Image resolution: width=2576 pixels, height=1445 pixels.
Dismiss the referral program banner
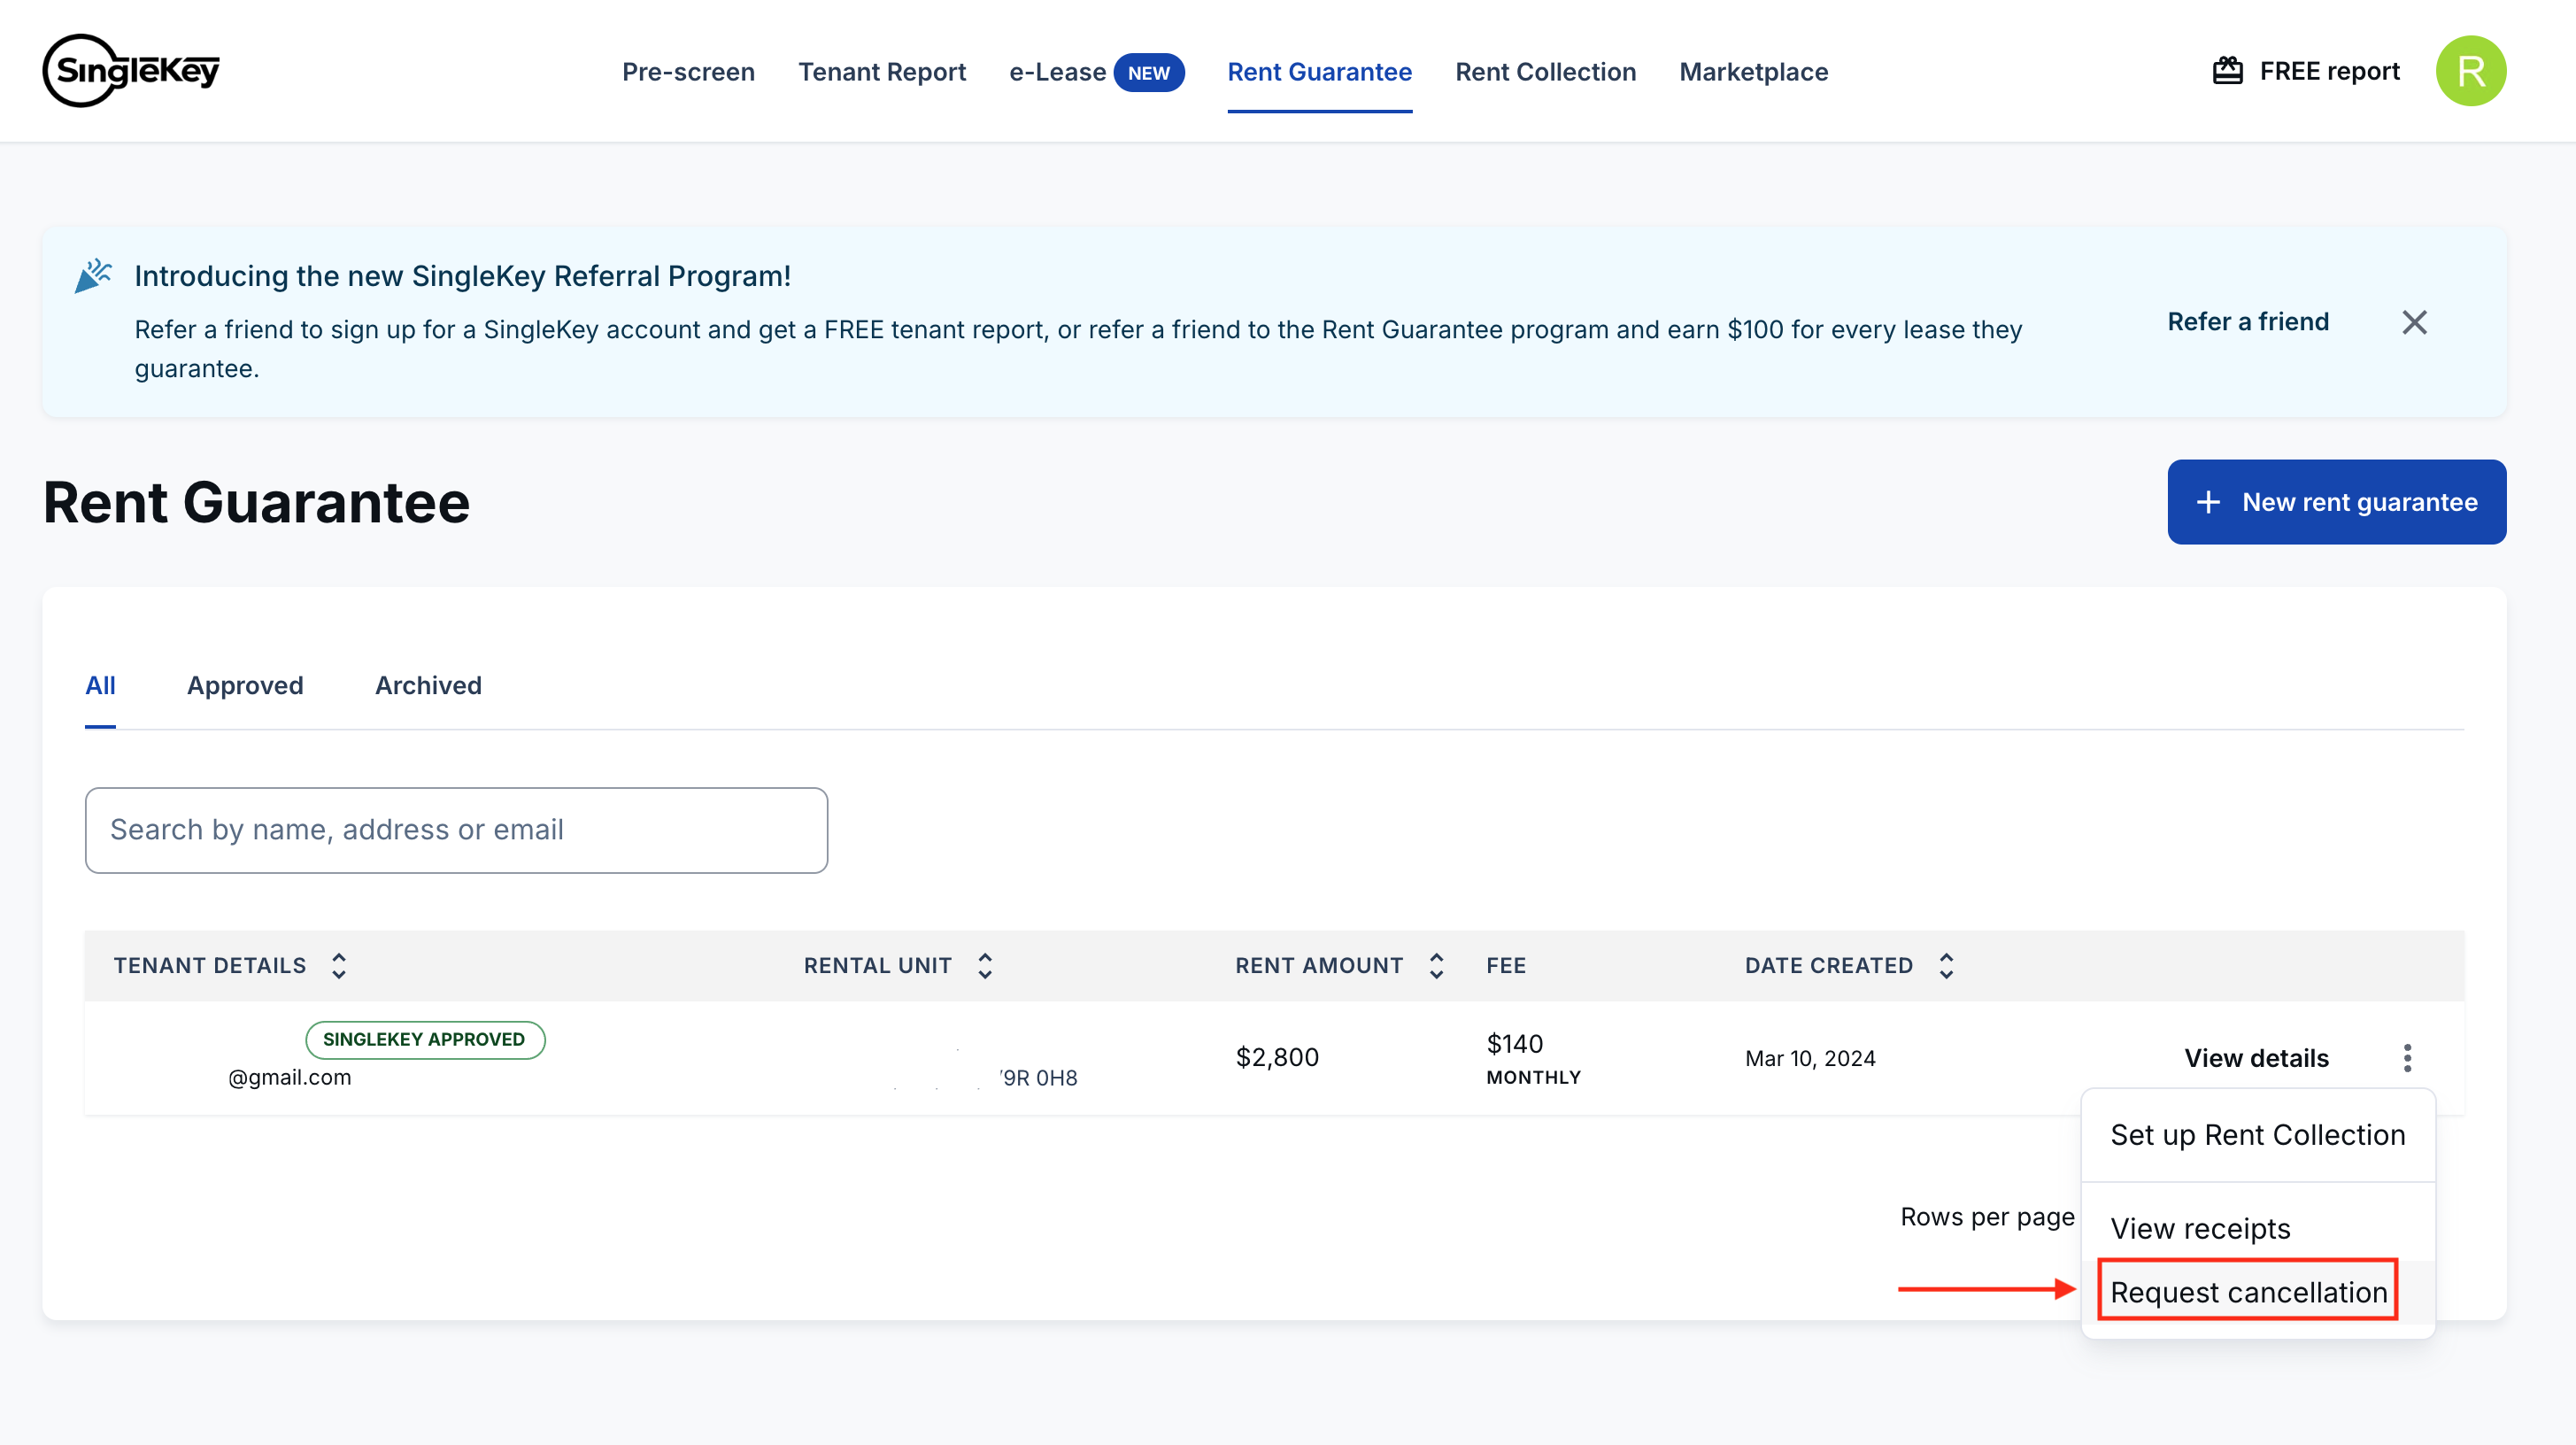click(2414, 322)
